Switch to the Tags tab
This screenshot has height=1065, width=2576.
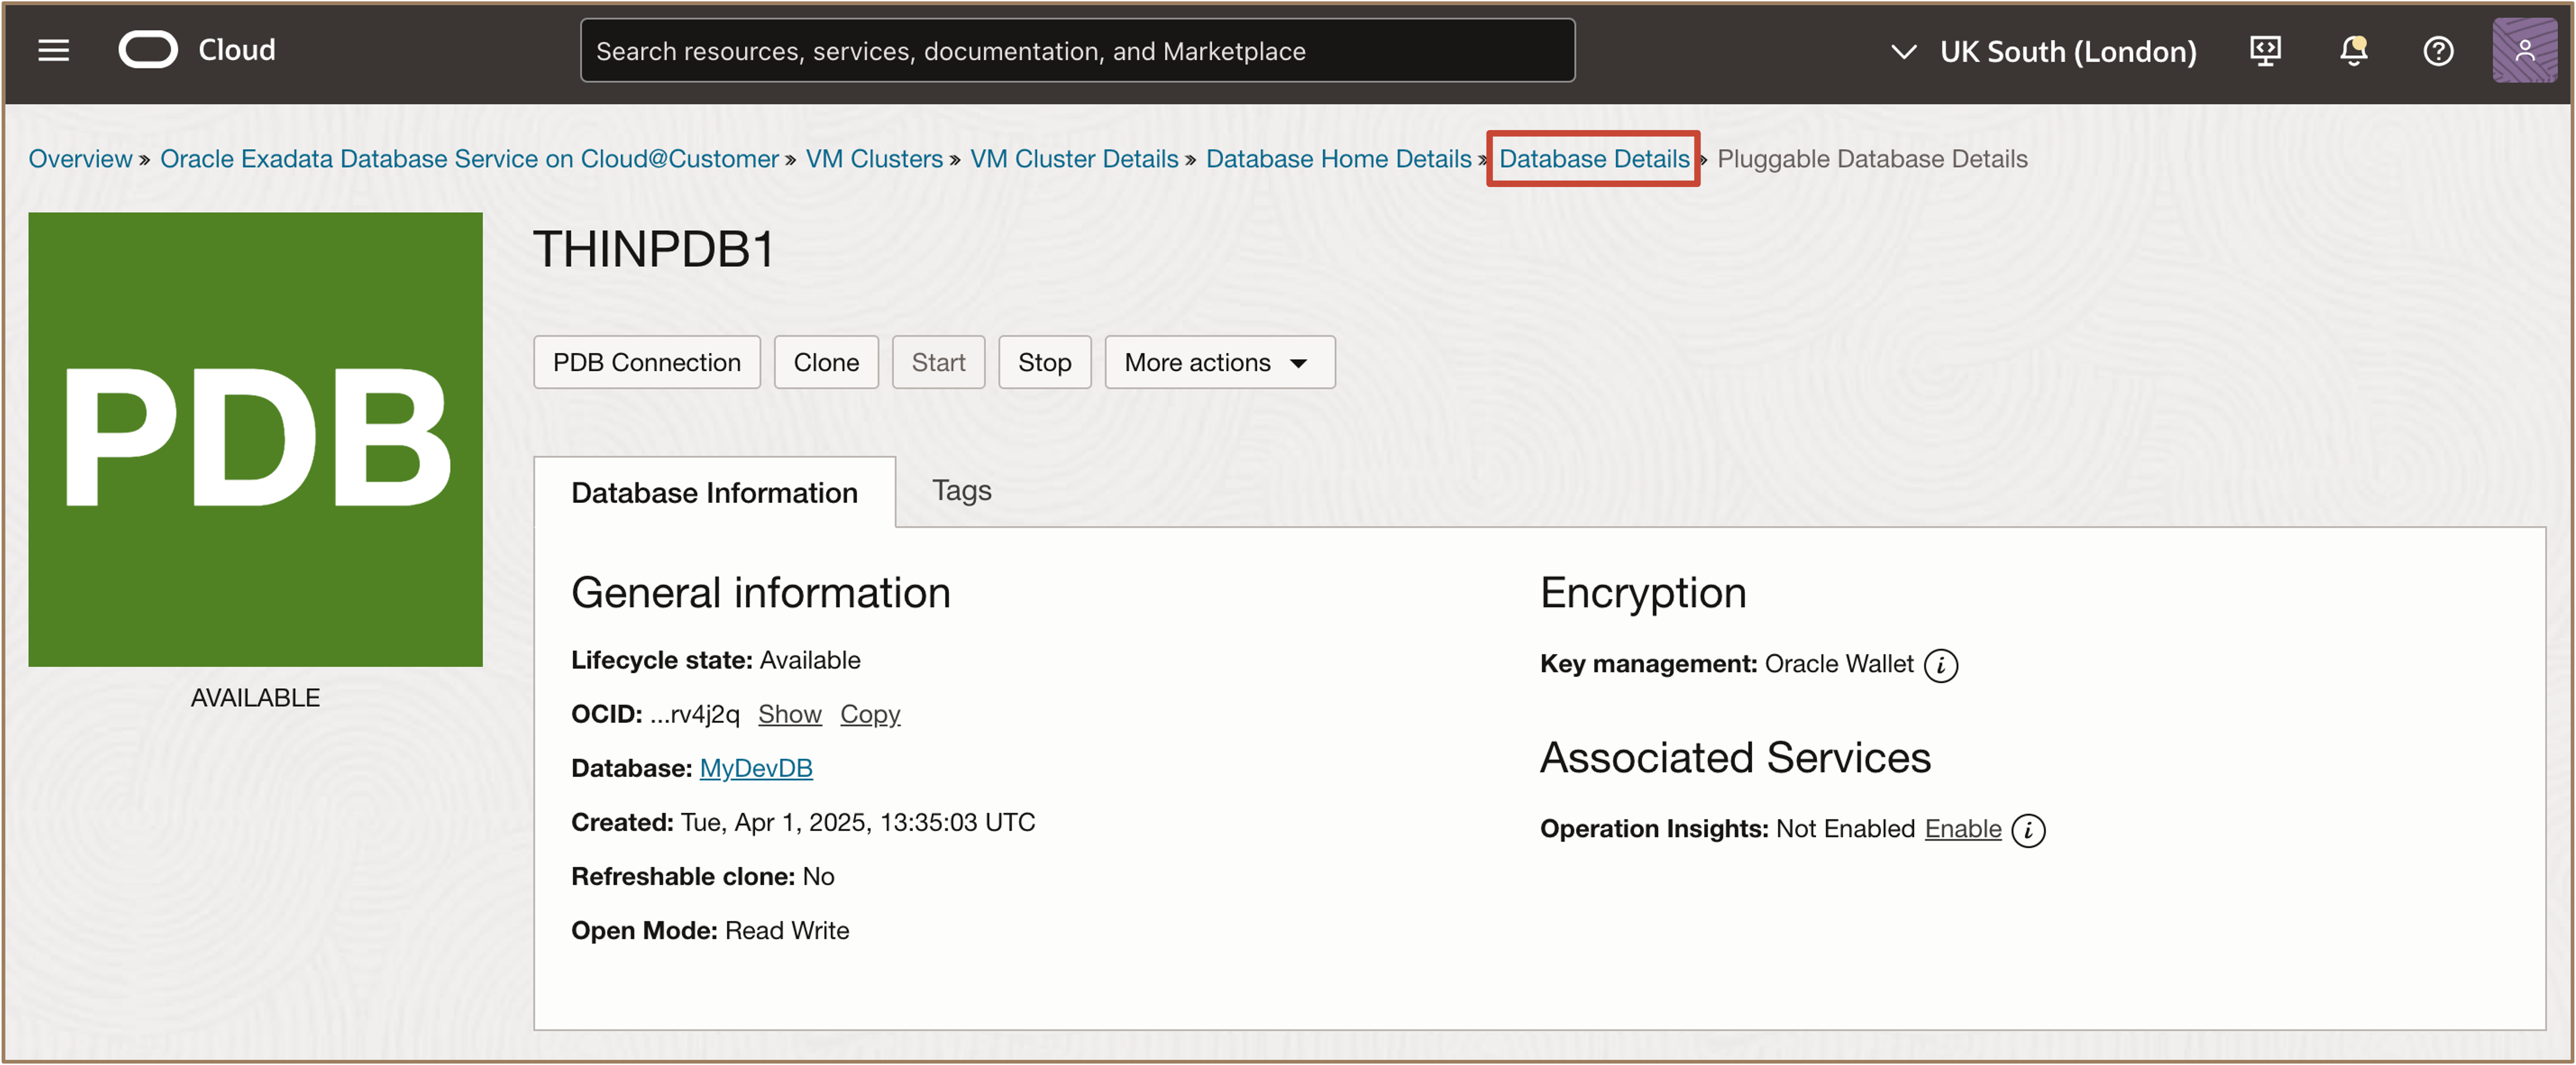point(961,490)
